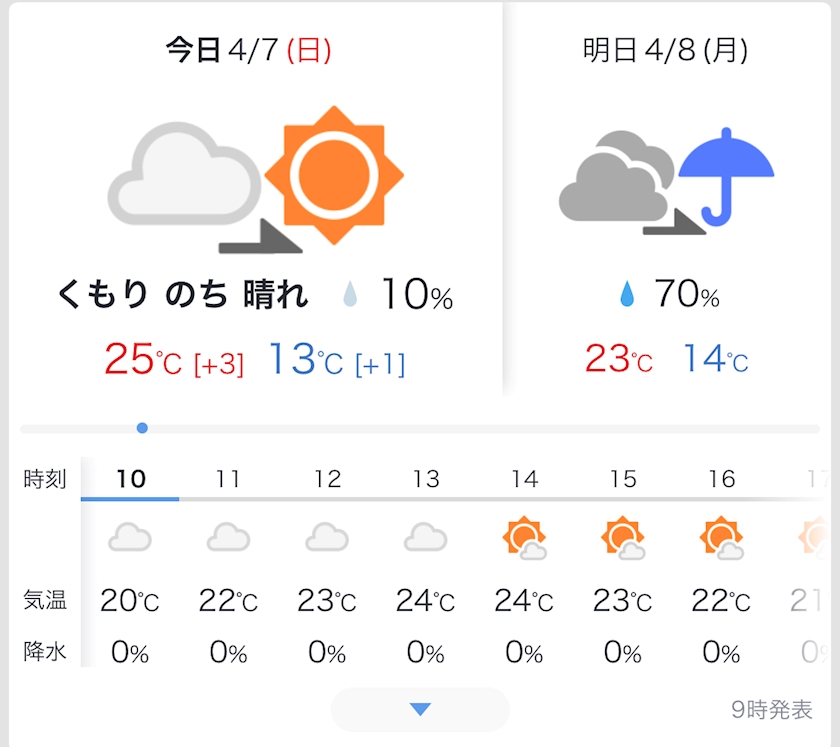
Task: Click the blue dot on timeline slider
Action: pyautogui.click(x=142, y=428)
